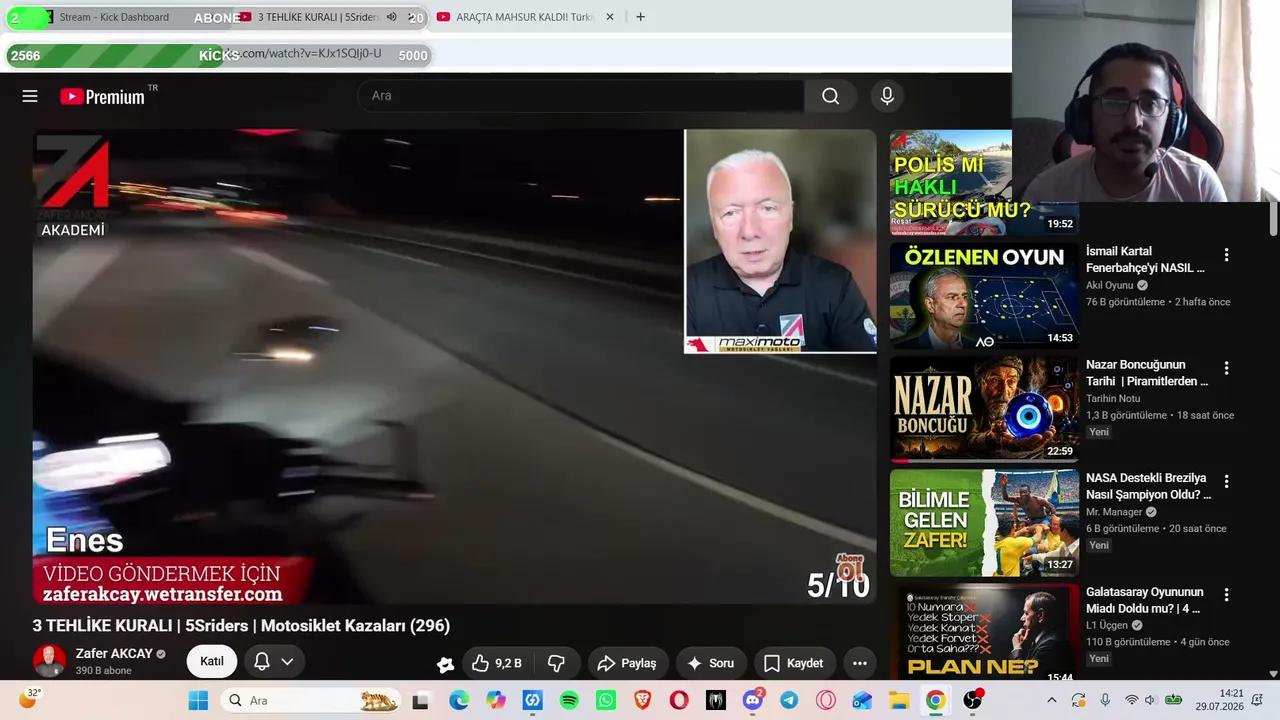Open the three-dot more actions menu

[859, 663]
